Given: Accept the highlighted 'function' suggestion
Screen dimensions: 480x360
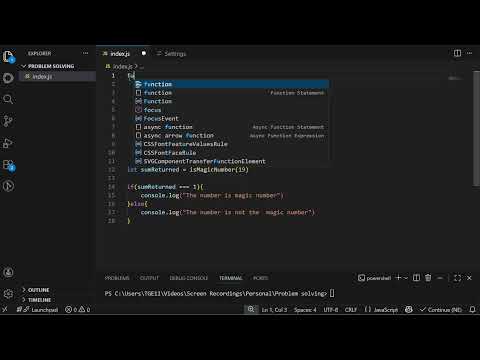Looking at the screenshot, I should click(231, 84).
